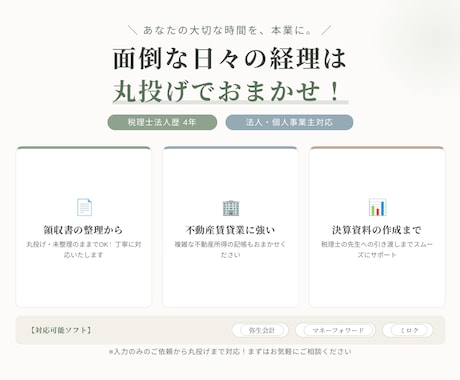The image size is (460, 380).
Task: Click the 面倒な日々の経理は headline
Action: 230,59
